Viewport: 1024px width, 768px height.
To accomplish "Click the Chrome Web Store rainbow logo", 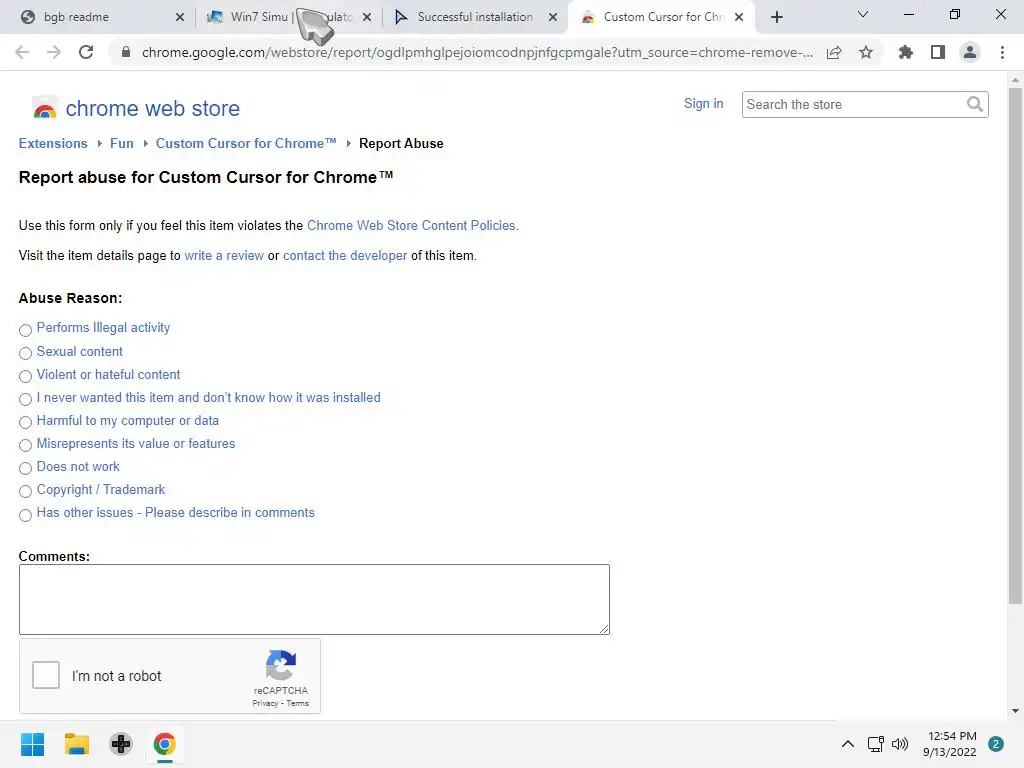I will [x=44, y=108].
